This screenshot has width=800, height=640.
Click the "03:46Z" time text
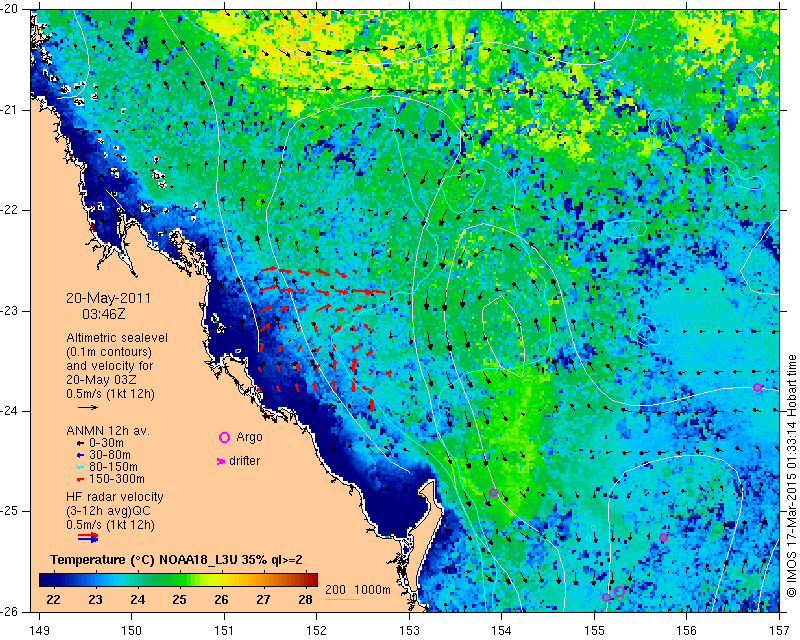(104, 314)
